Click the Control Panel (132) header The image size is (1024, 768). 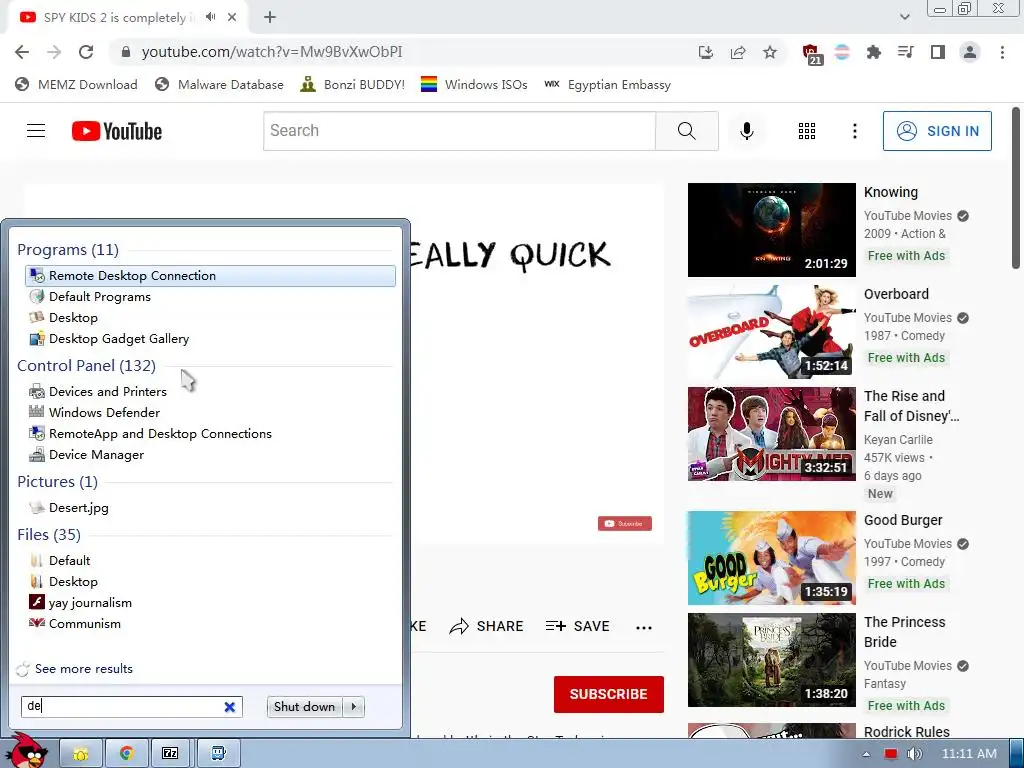point(86,365)
